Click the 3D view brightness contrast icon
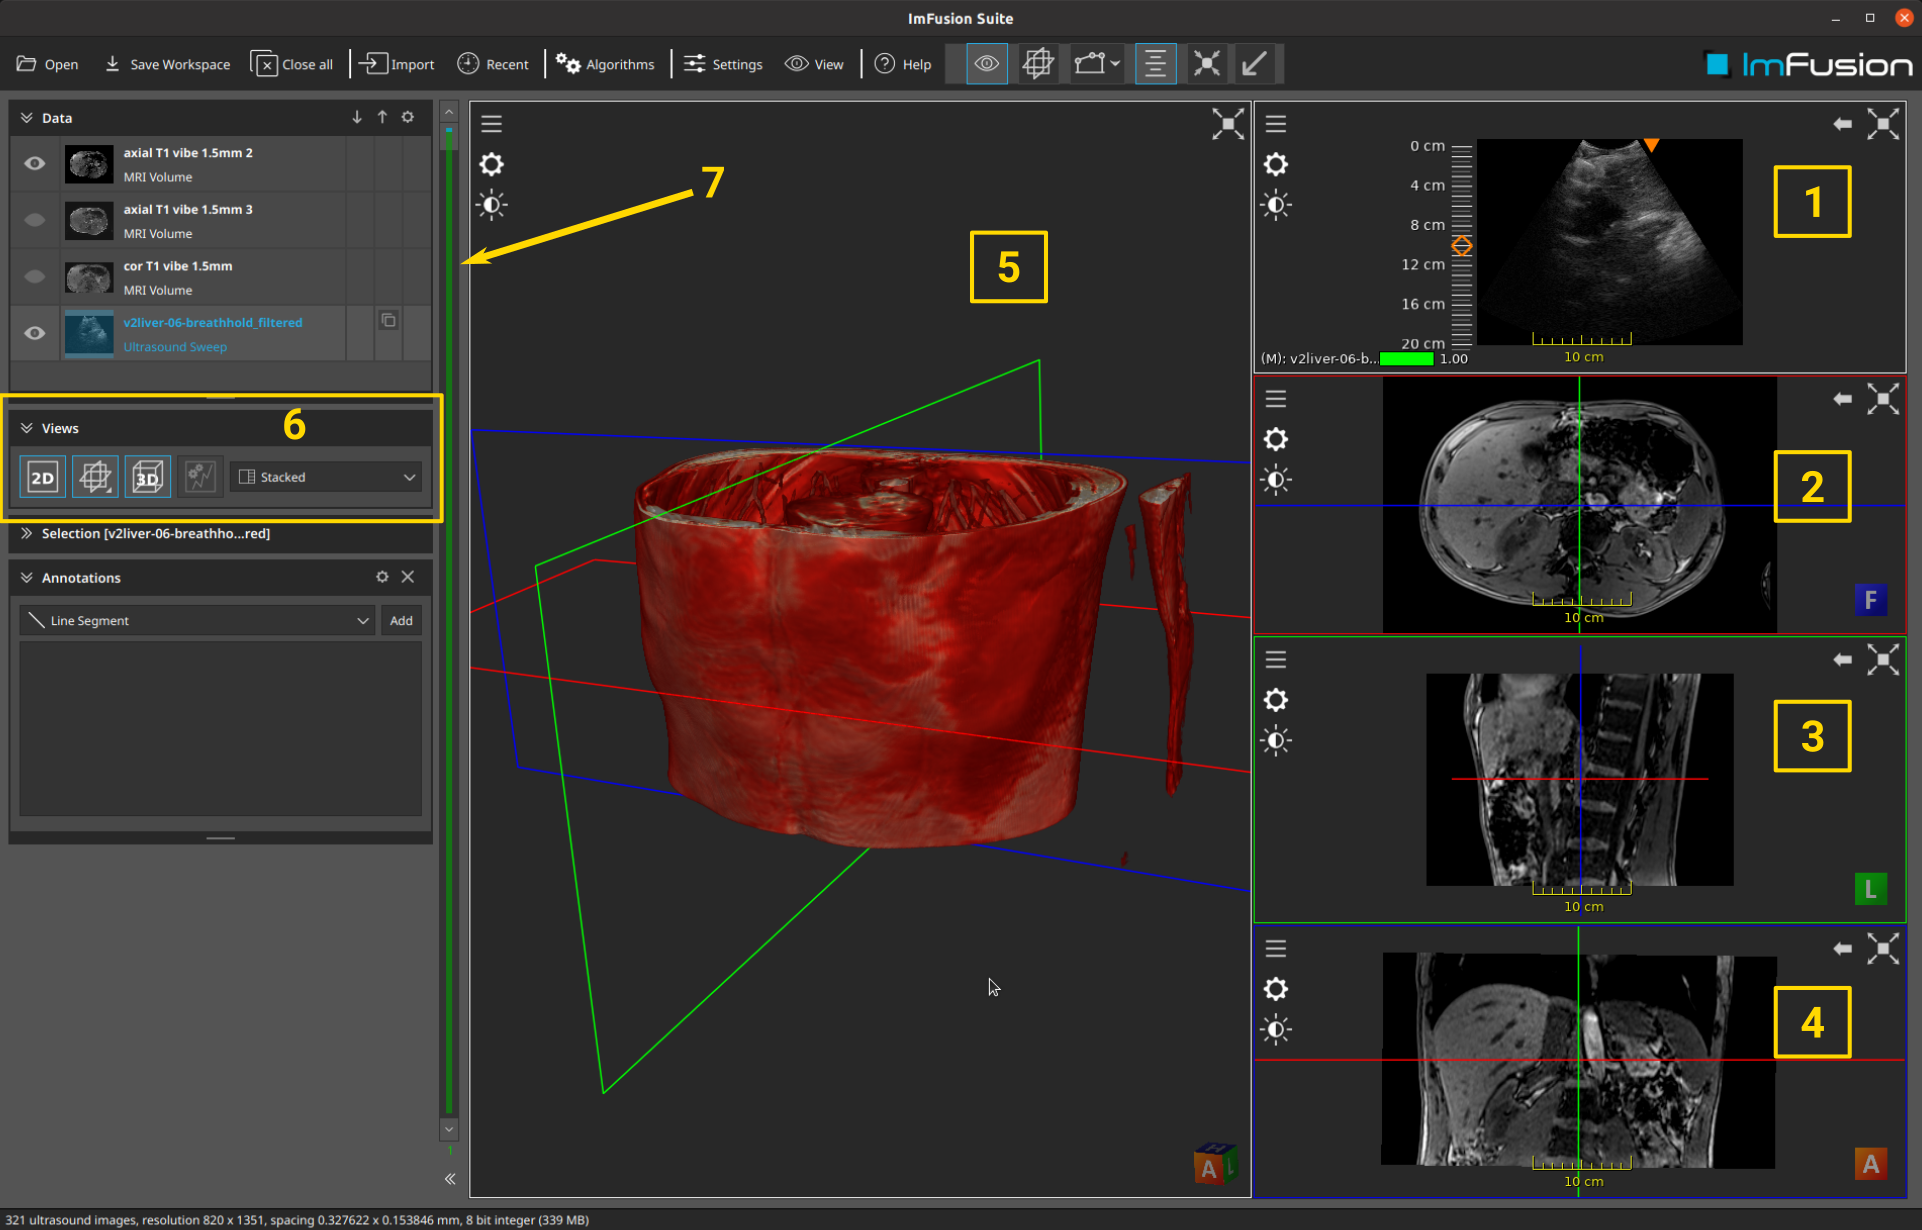Image resolution: width=1922 pixels, height=1230 pixels. tap(491, 205)
